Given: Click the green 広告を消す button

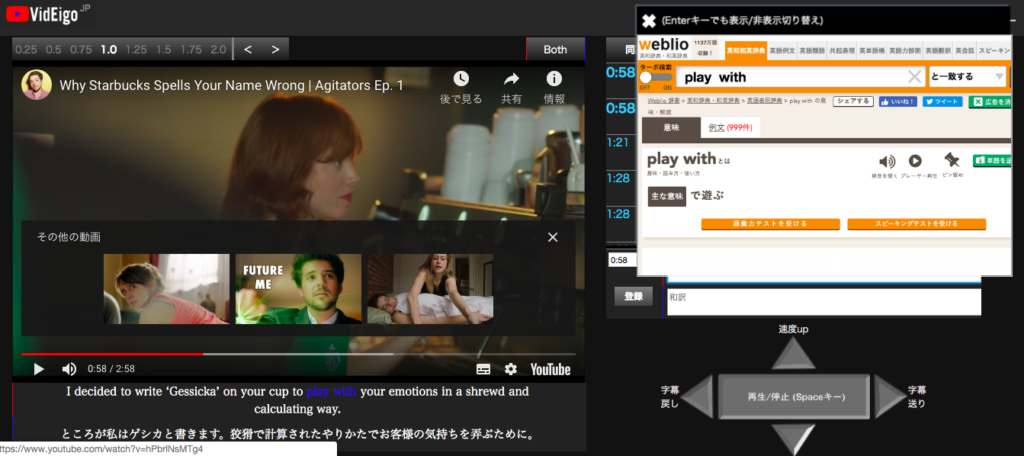Looking at the screenshot, I should (990, 101).
